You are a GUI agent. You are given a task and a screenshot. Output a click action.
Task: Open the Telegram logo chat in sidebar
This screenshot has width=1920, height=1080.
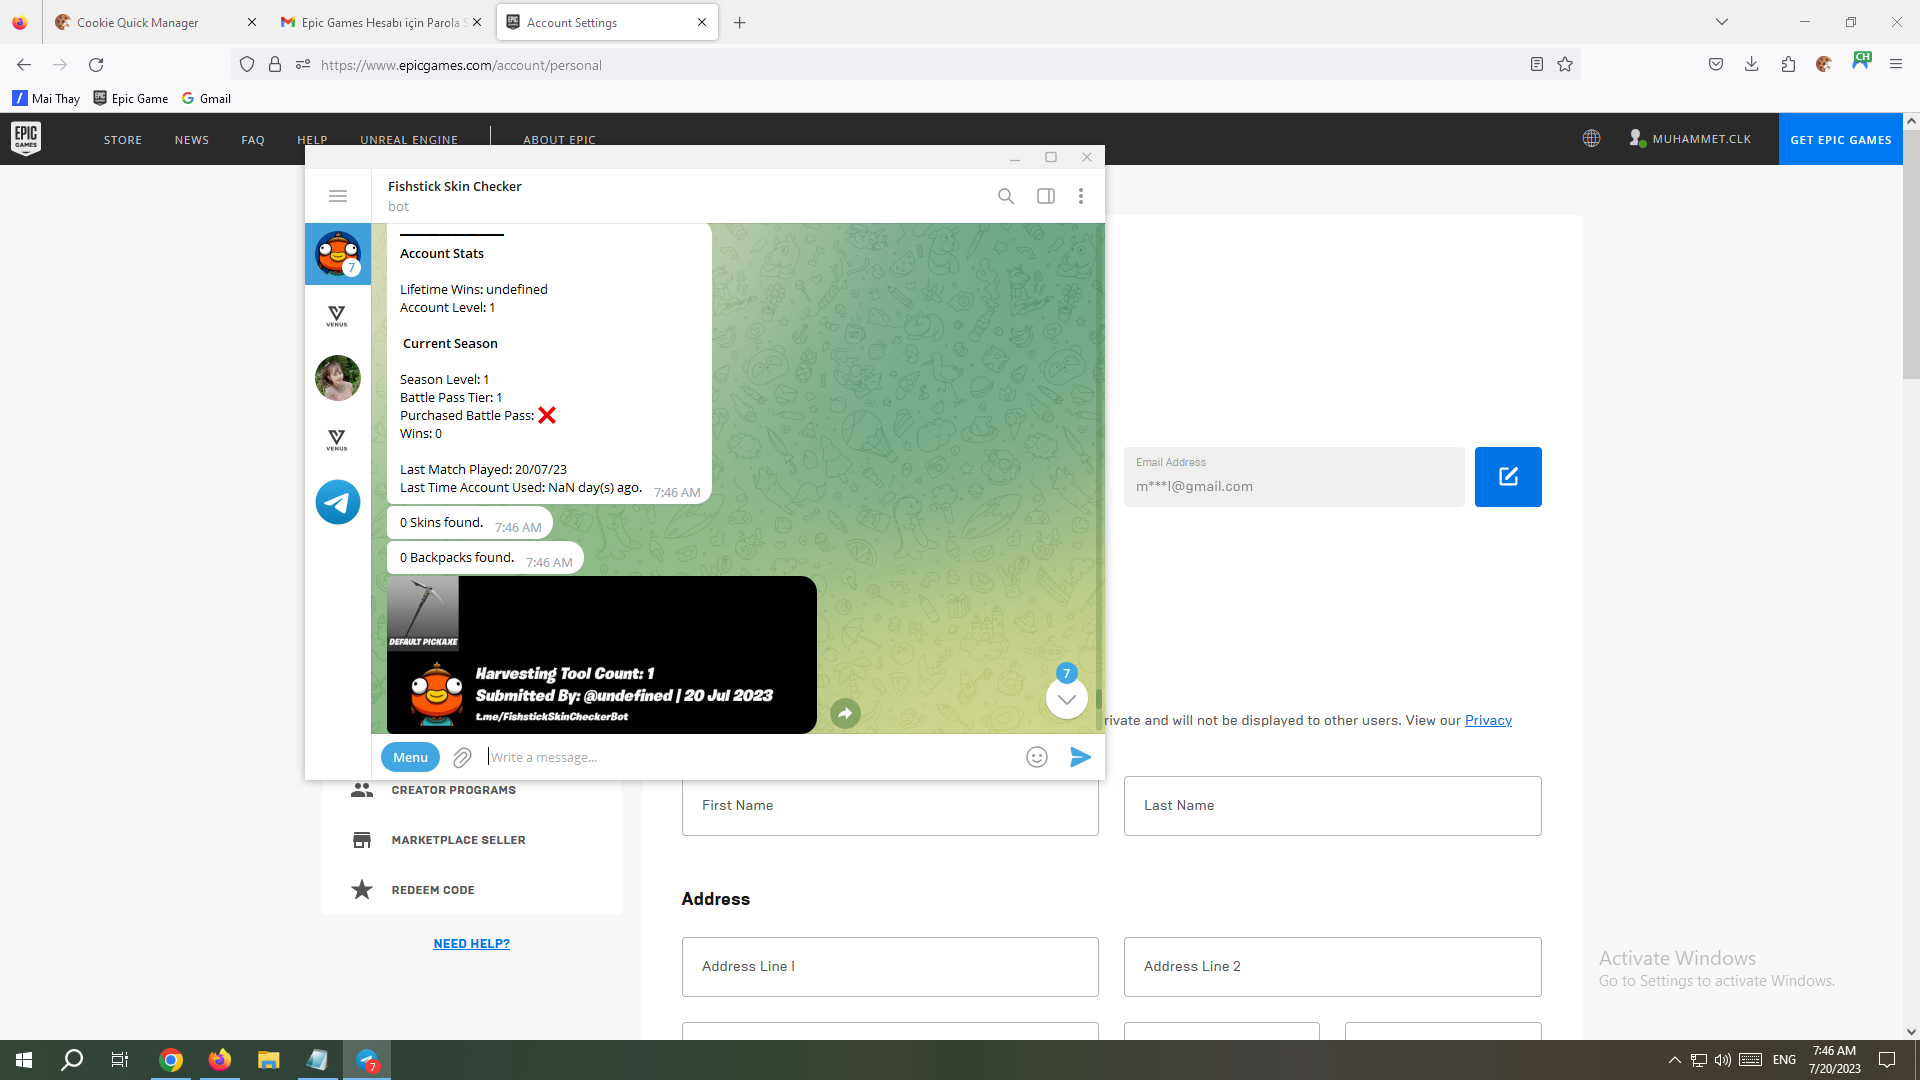point(338,502)
